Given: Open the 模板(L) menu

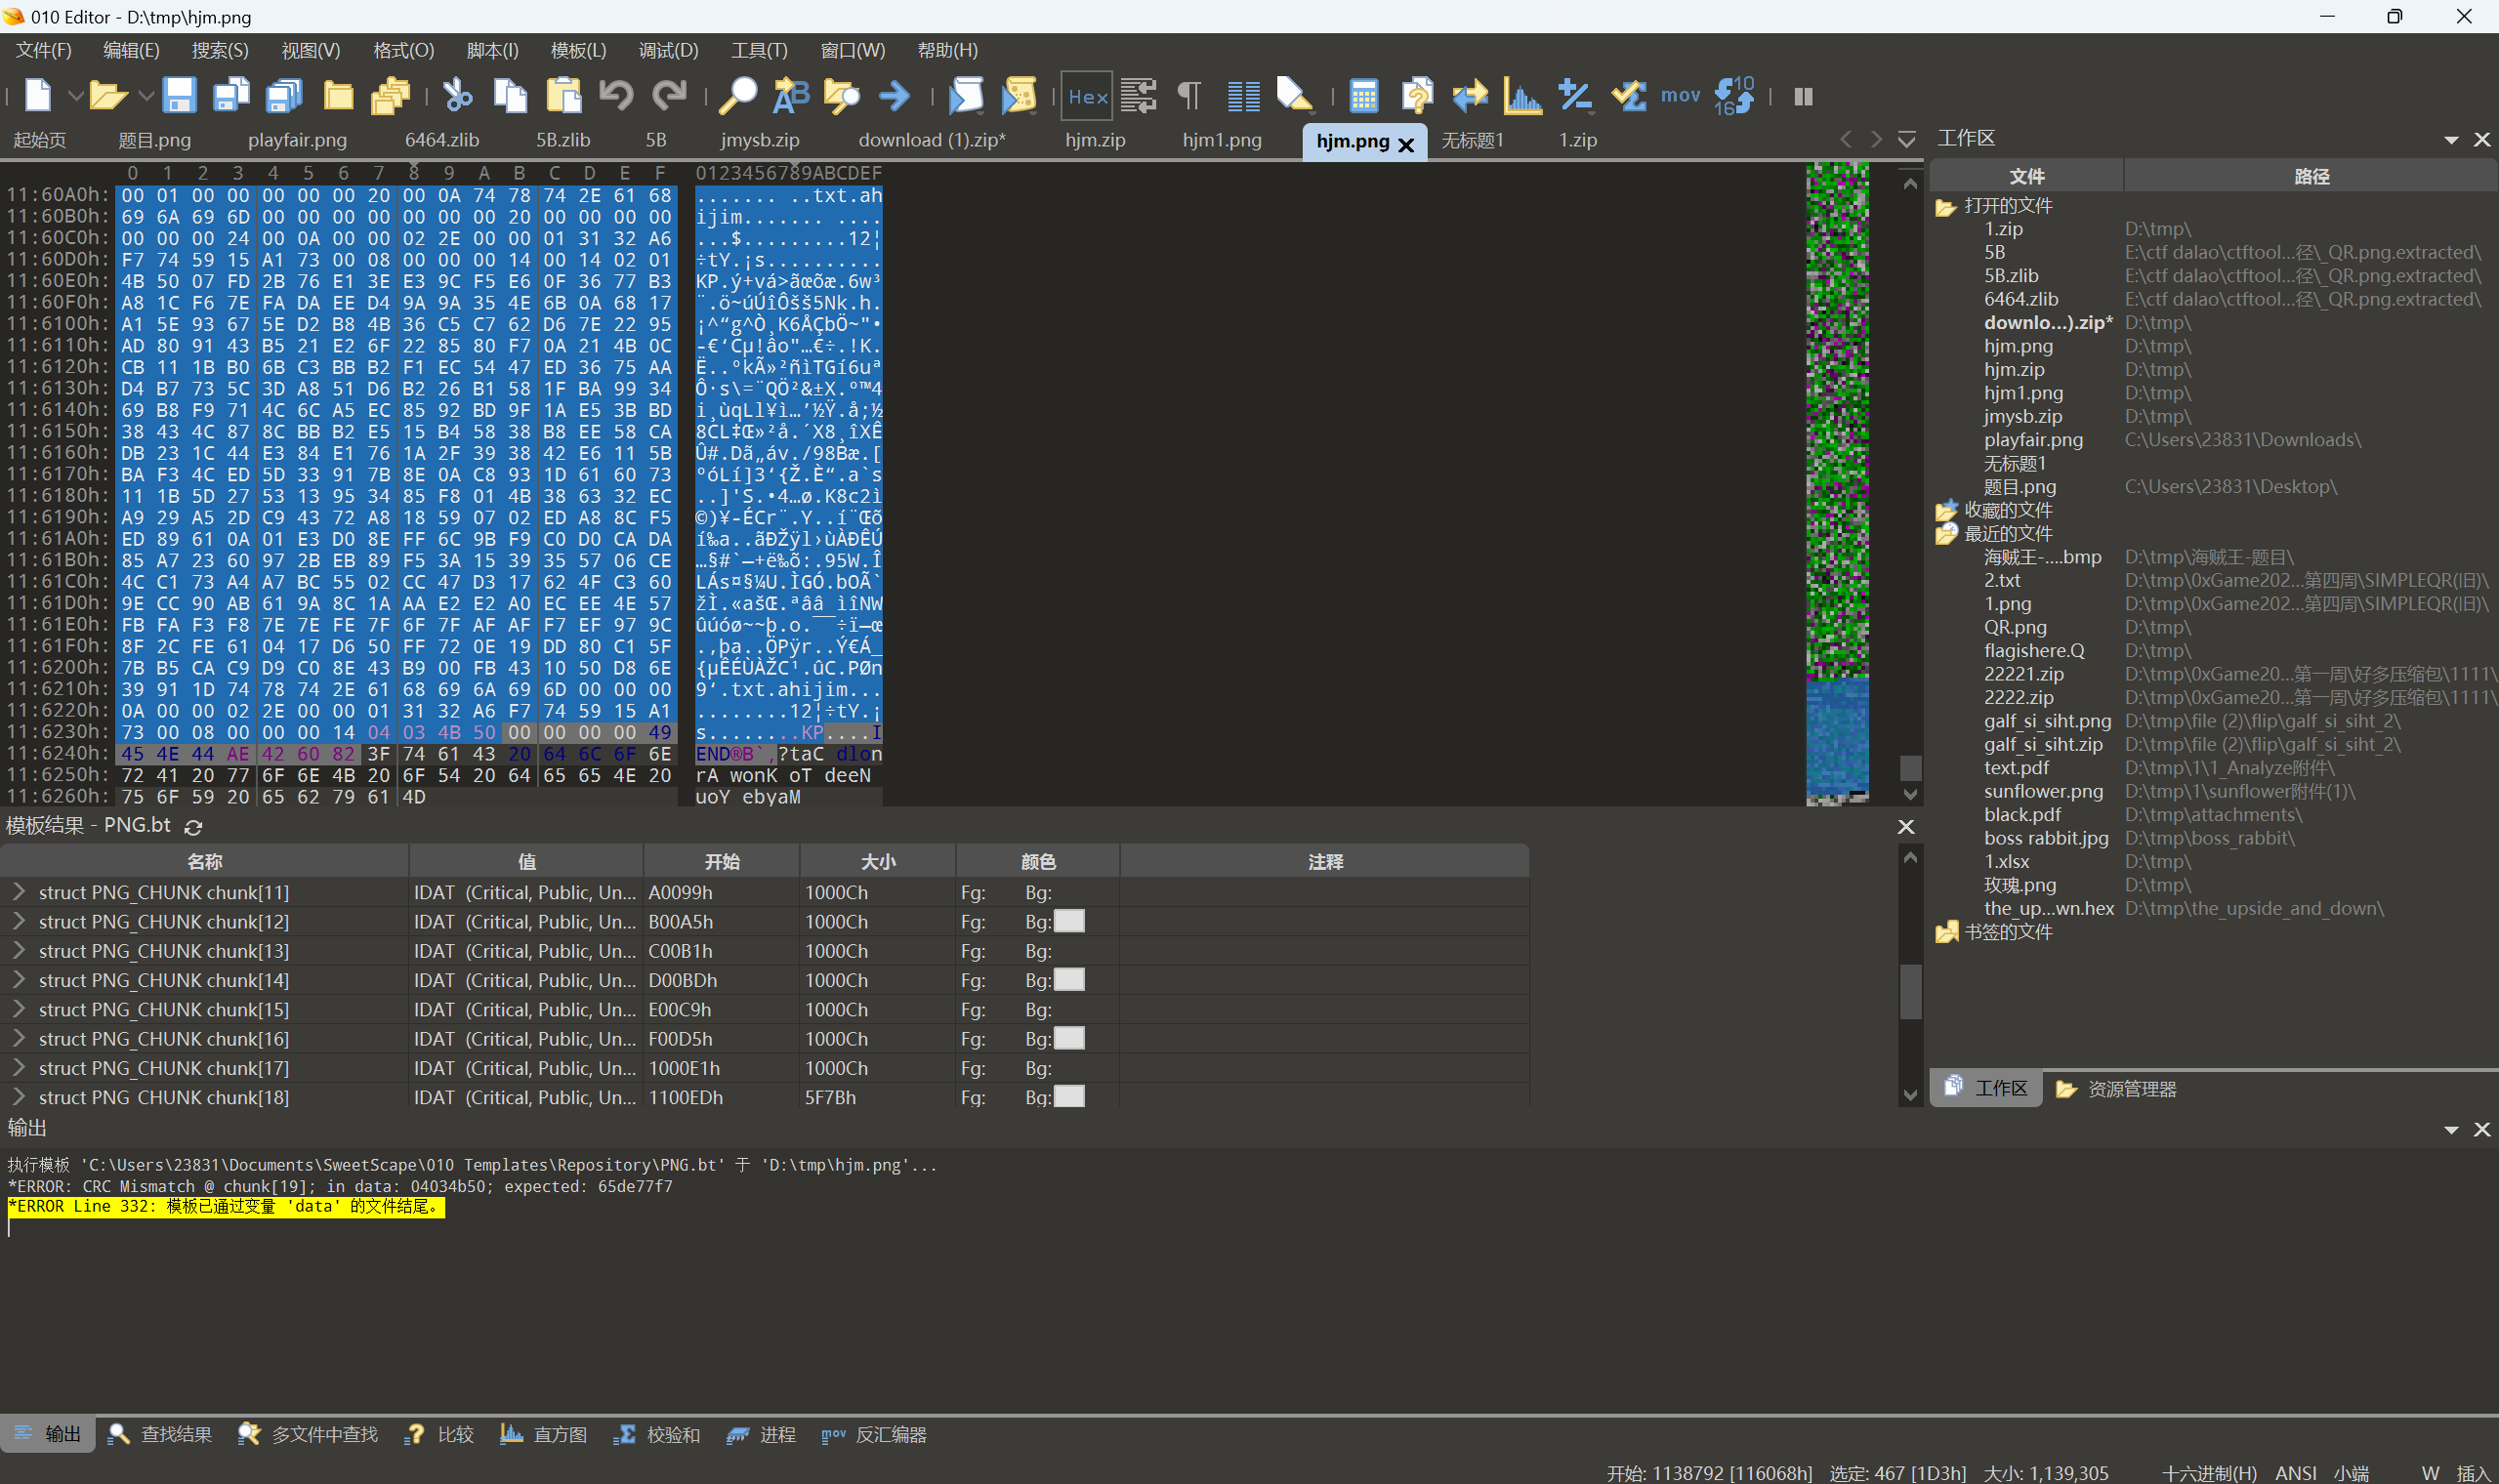Looking at the screenshot, I should pos(578,50).
